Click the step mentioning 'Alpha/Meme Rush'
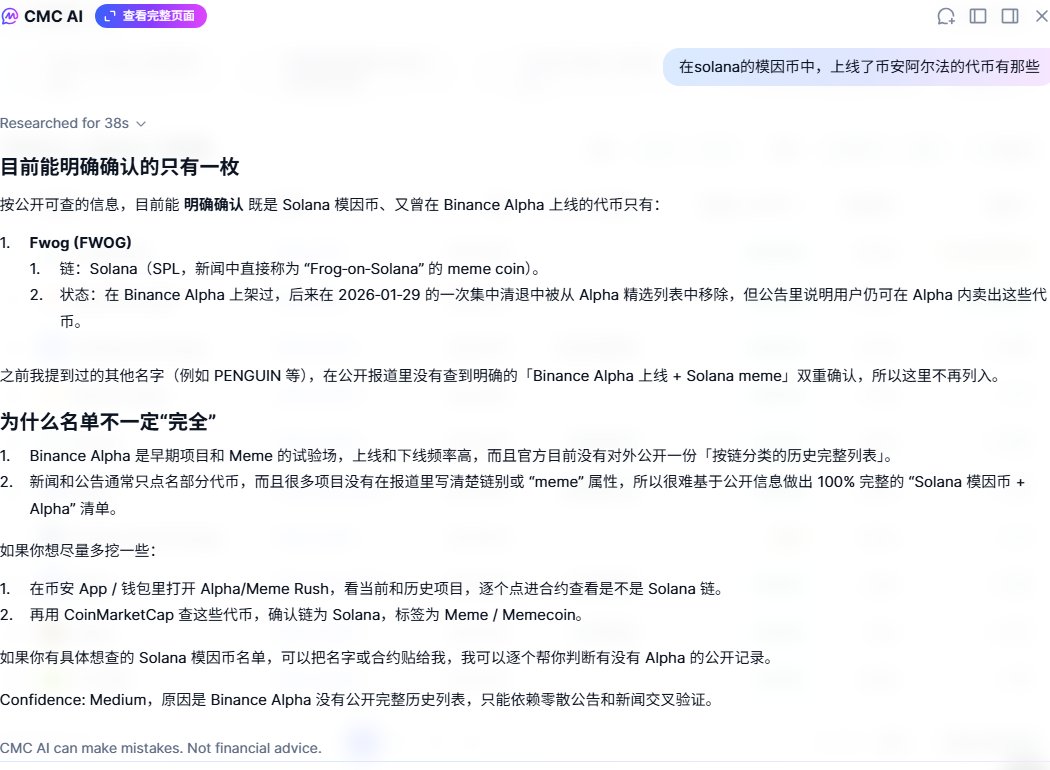This screenshot has height=770, width=1050. point(376,589)
